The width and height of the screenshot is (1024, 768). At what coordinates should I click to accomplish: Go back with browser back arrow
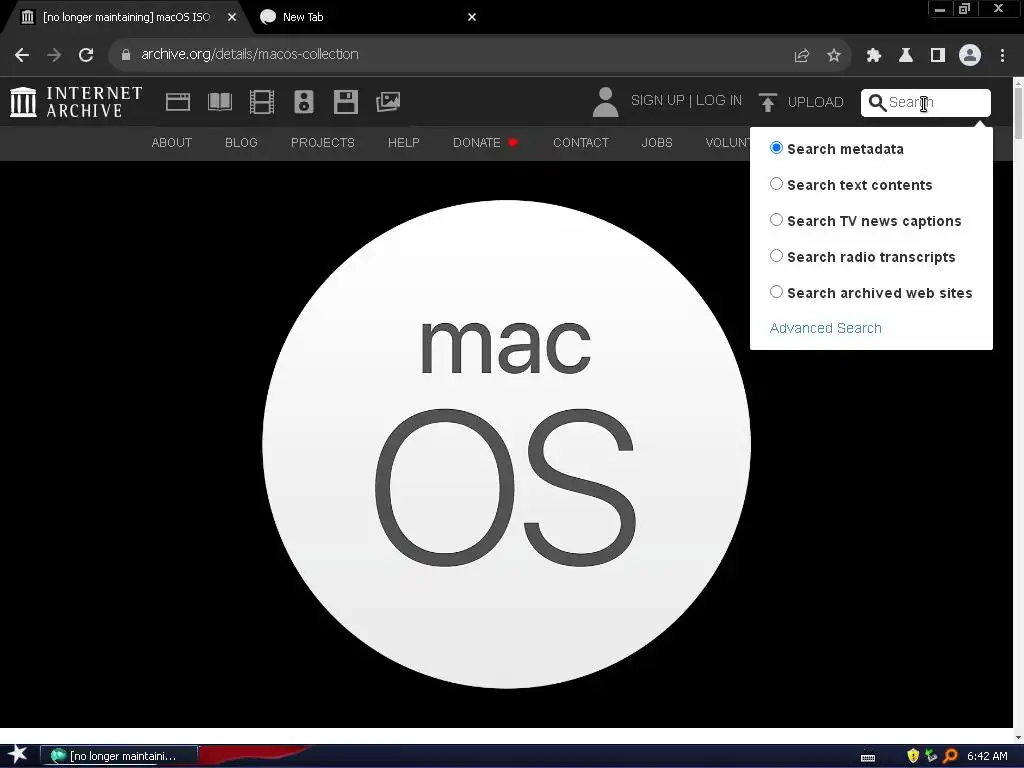coord(22,55)
